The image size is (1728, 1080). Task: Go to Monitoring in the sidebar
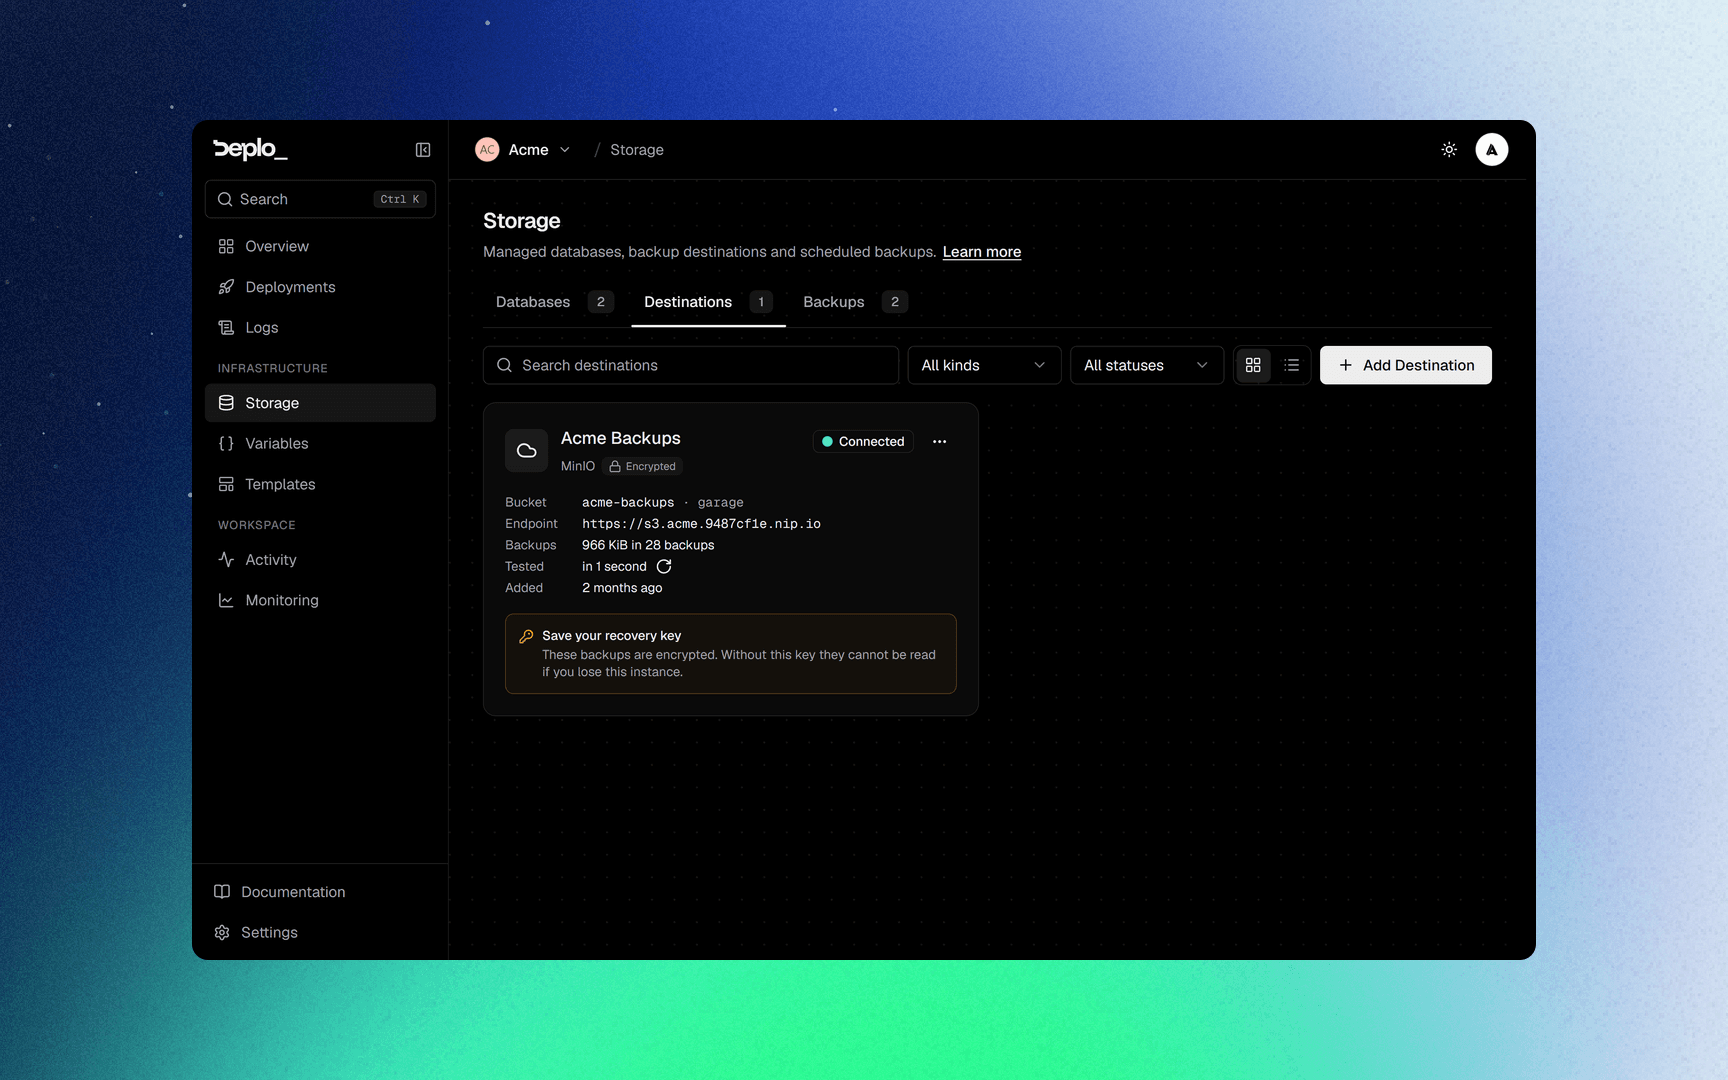(x=320, y=600)
